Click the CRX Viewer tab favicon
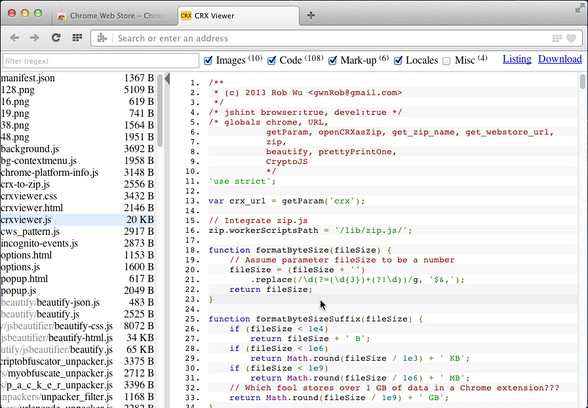 pos(186,16)
